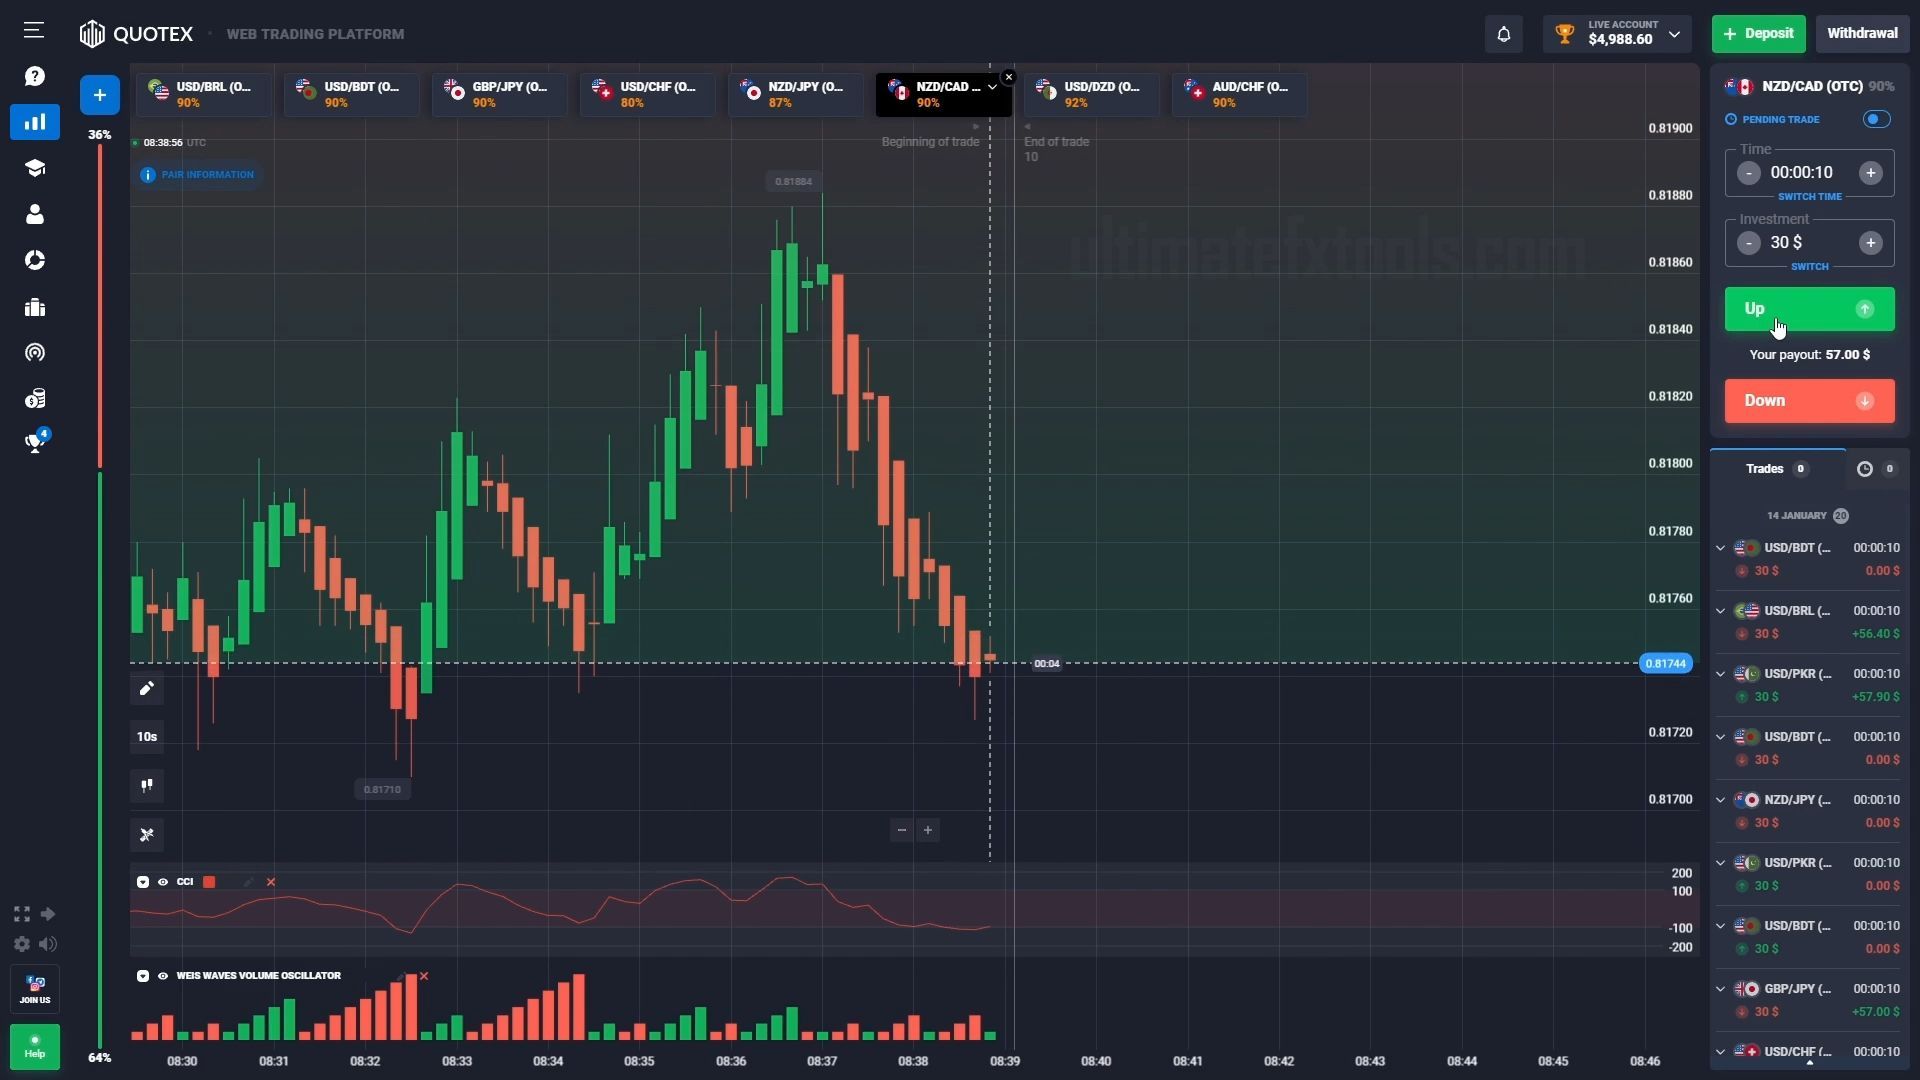The width and height of the screenshot is (1920, 1080).
Task: Select the drawing pencil tool on chart
Action: [147, 688]
